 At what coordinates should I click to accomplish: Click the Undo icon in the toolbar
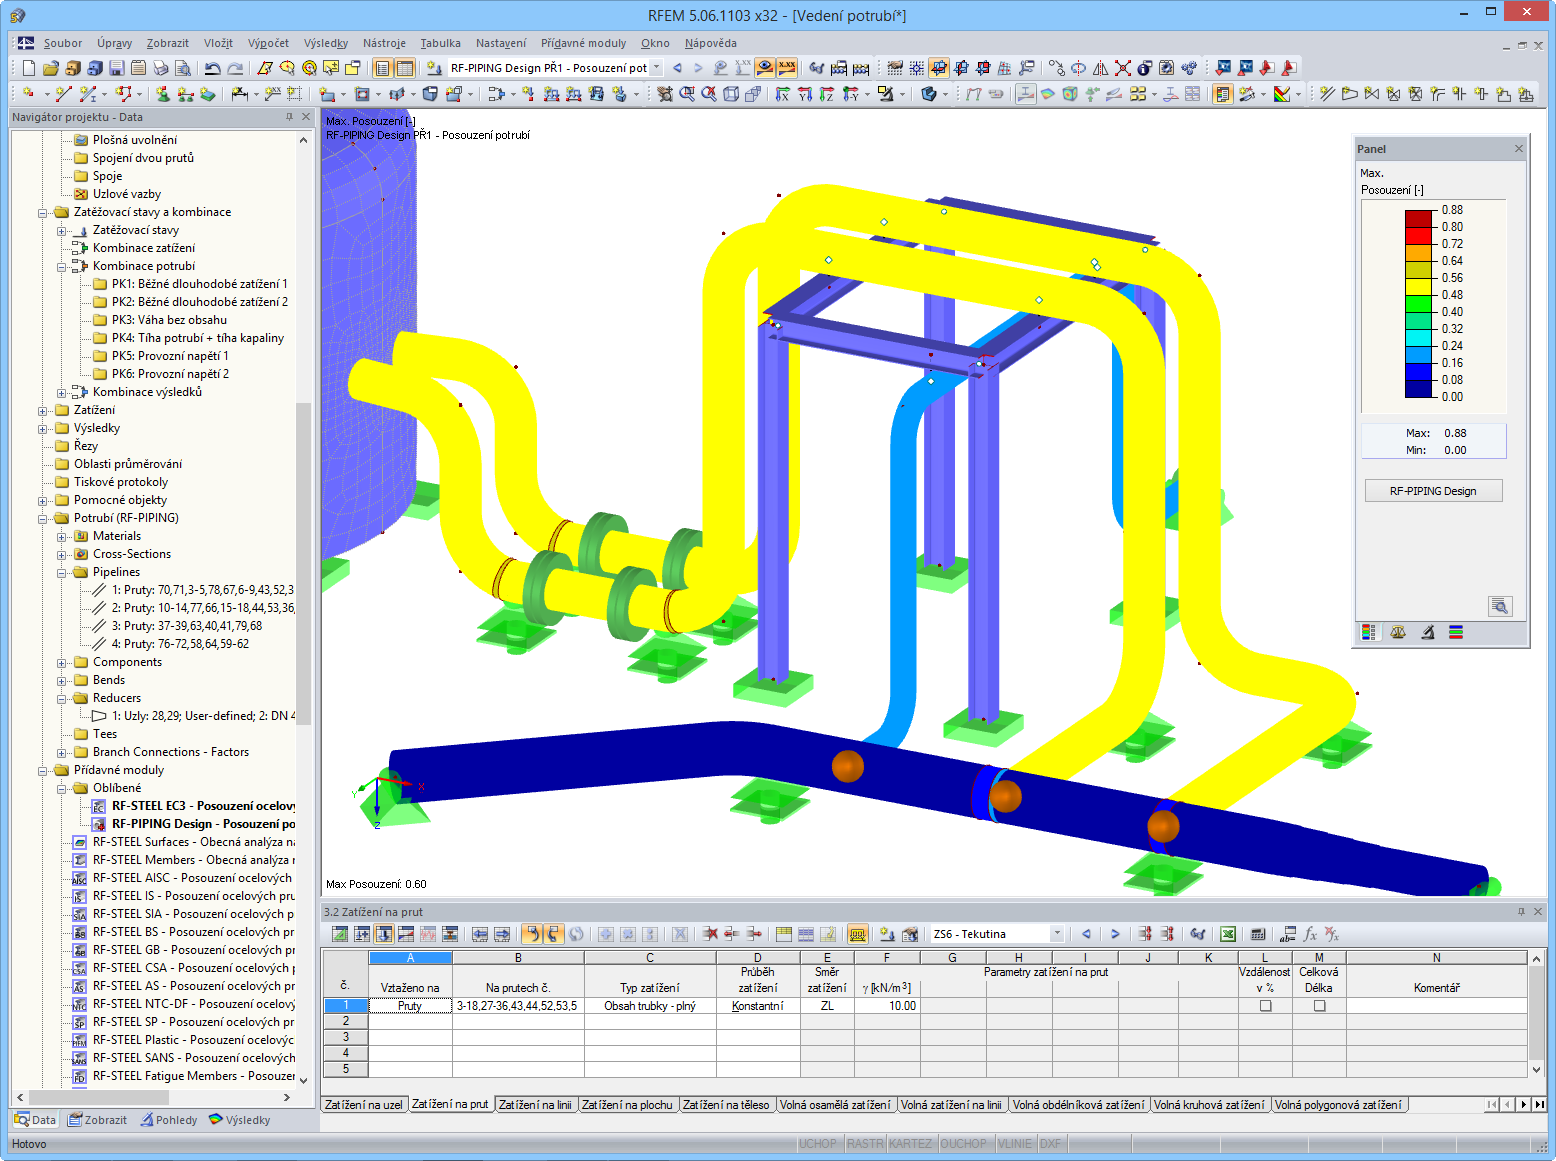[x=212, y=68]
